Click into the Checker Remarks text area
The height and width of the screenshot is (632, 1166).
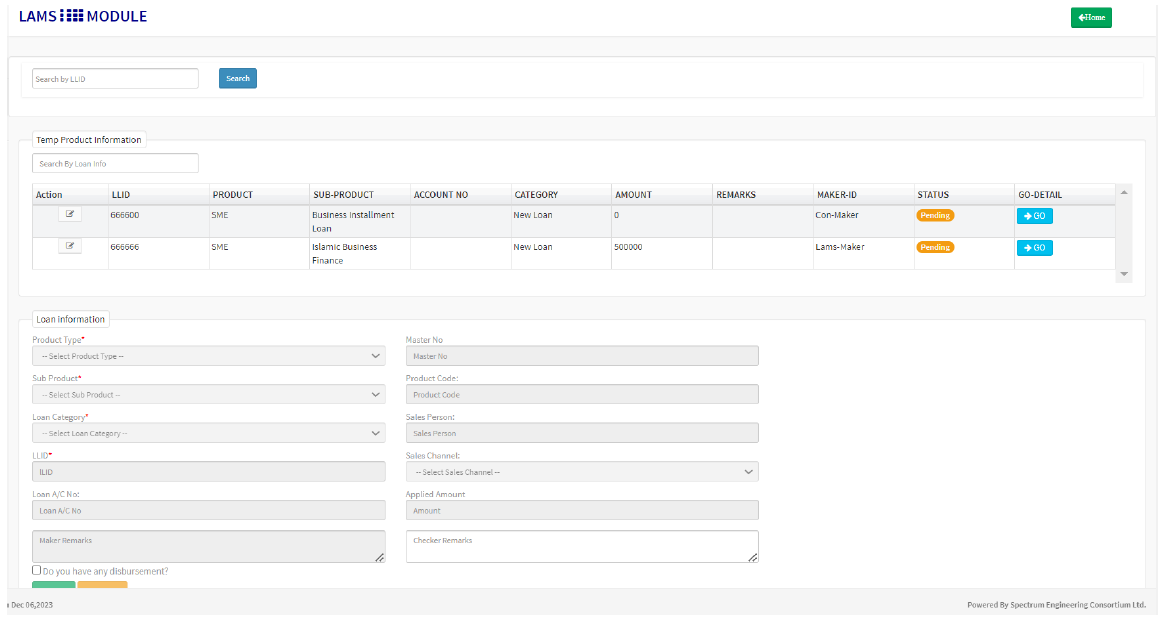pos(581,546)
